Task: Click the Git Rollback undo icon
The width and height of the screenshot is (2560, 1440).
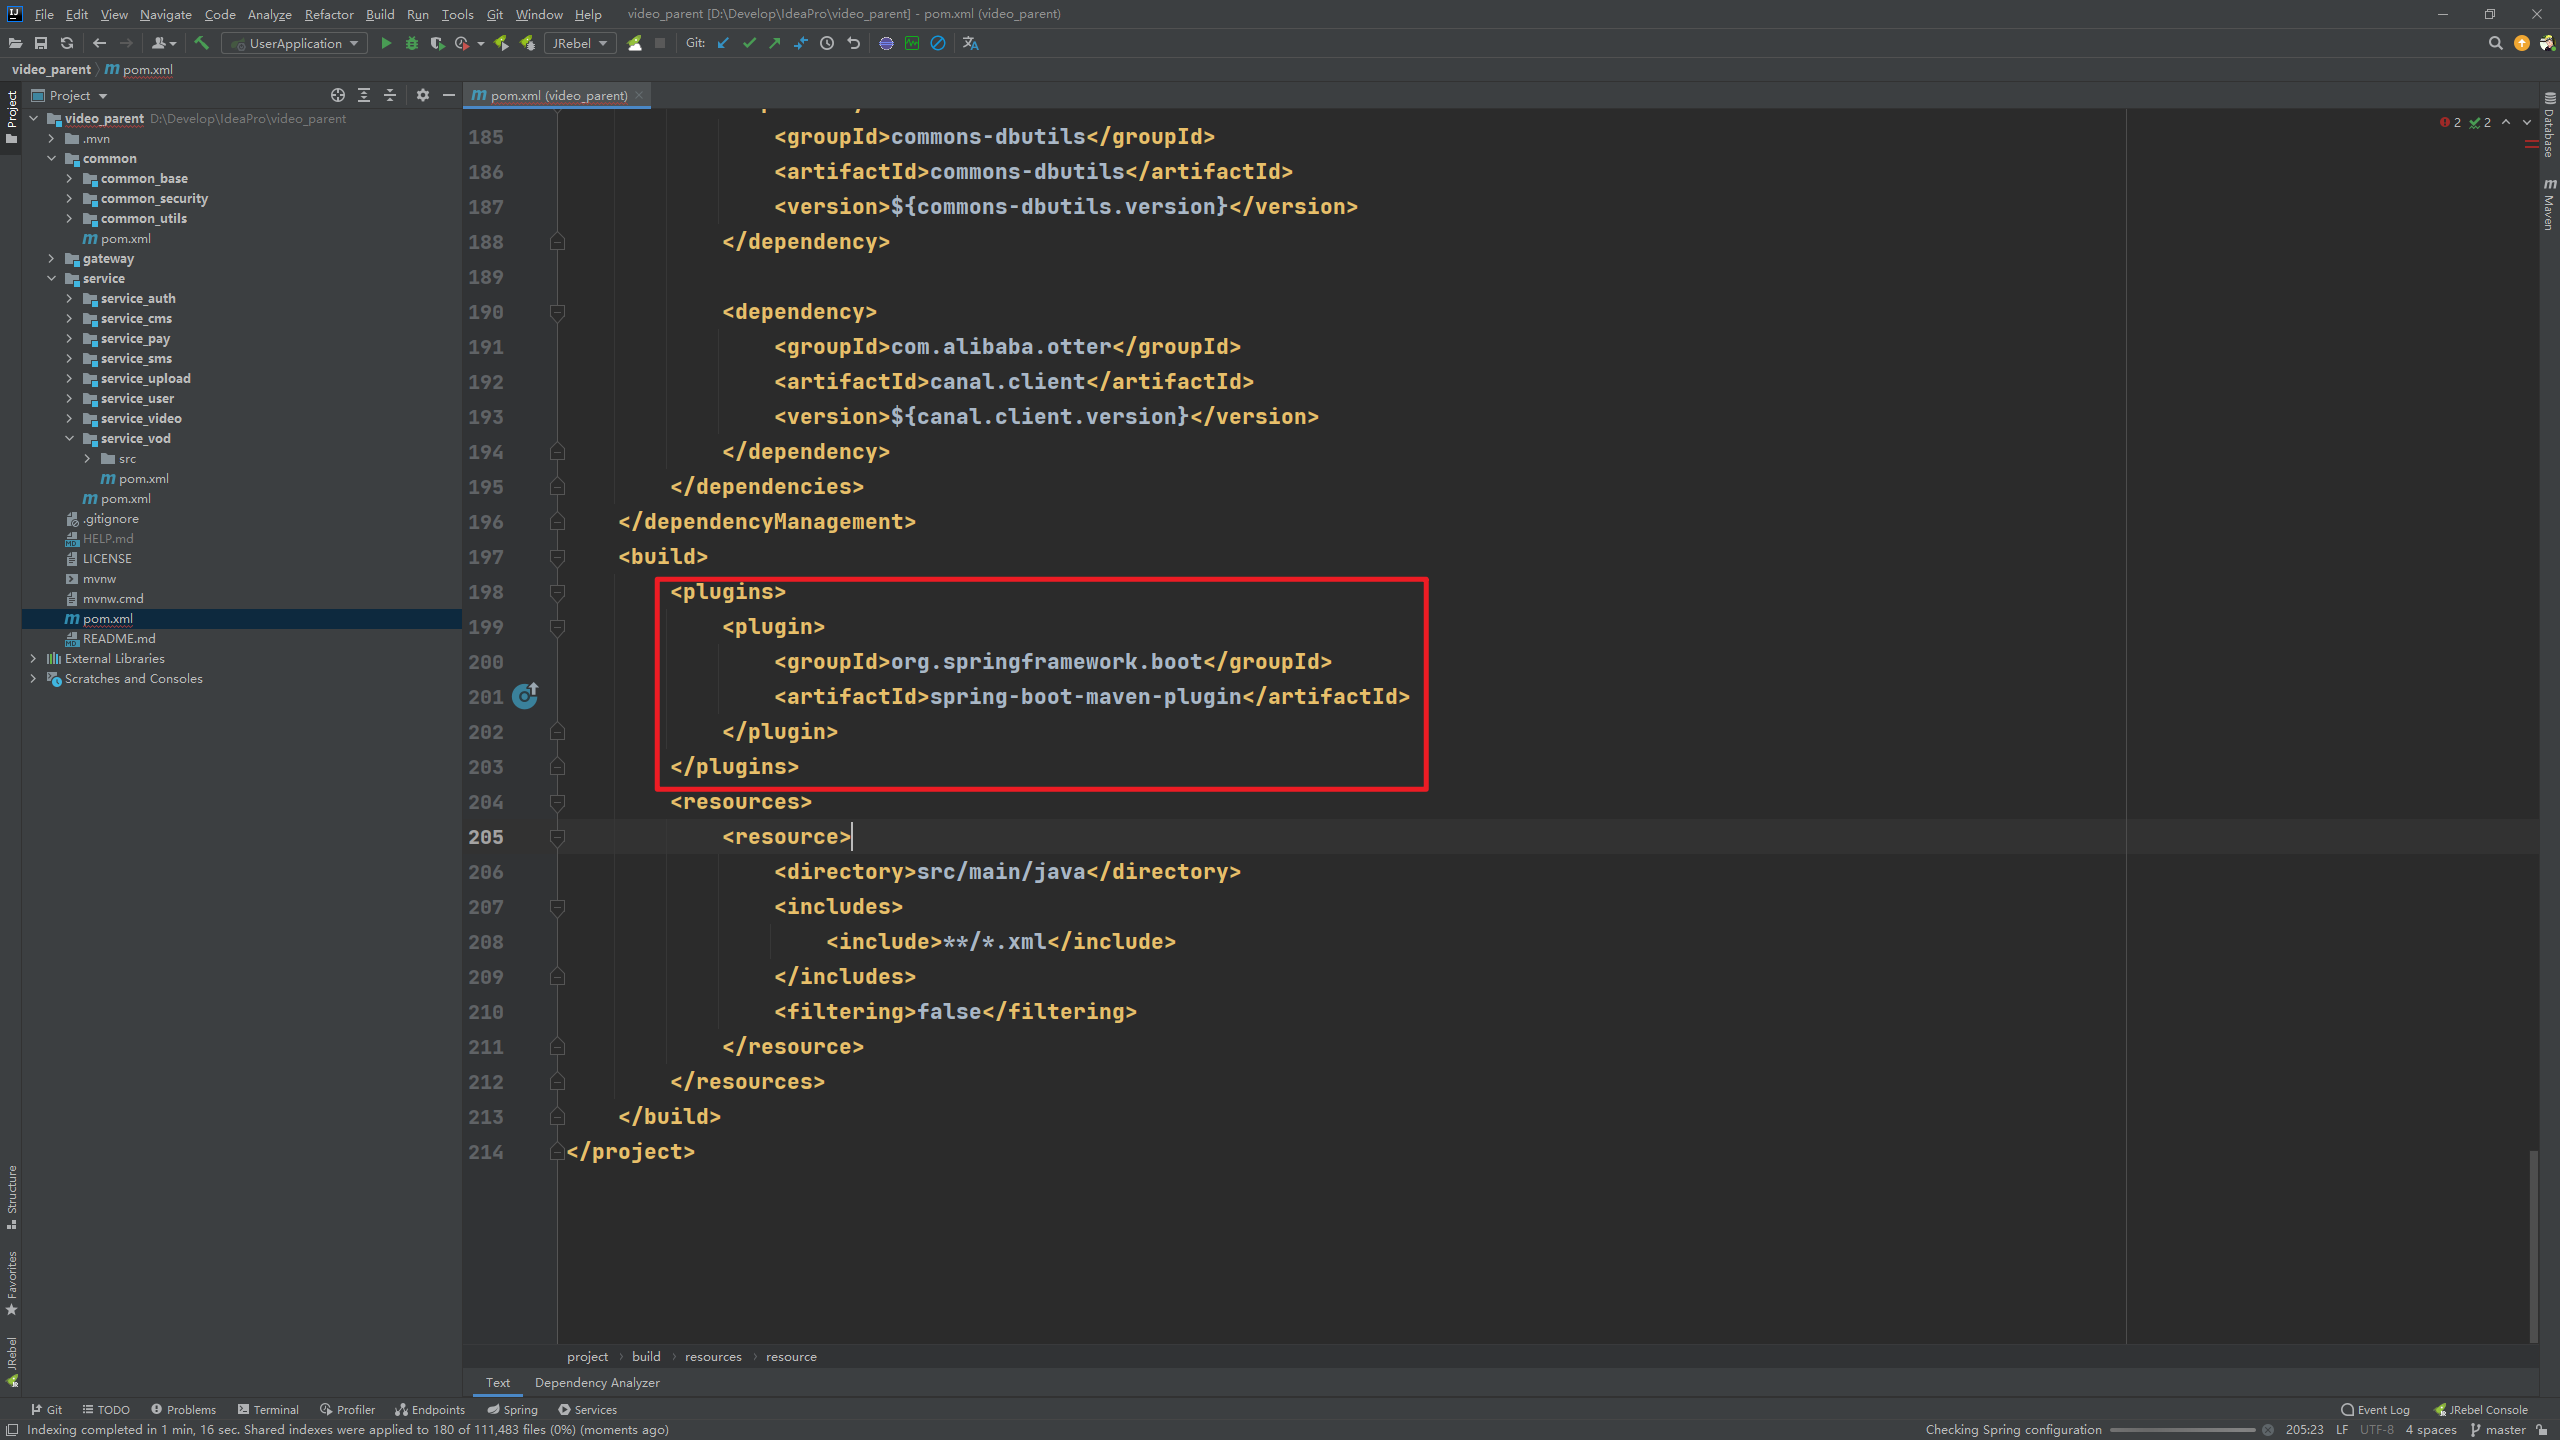Action: tap(853, 43)
